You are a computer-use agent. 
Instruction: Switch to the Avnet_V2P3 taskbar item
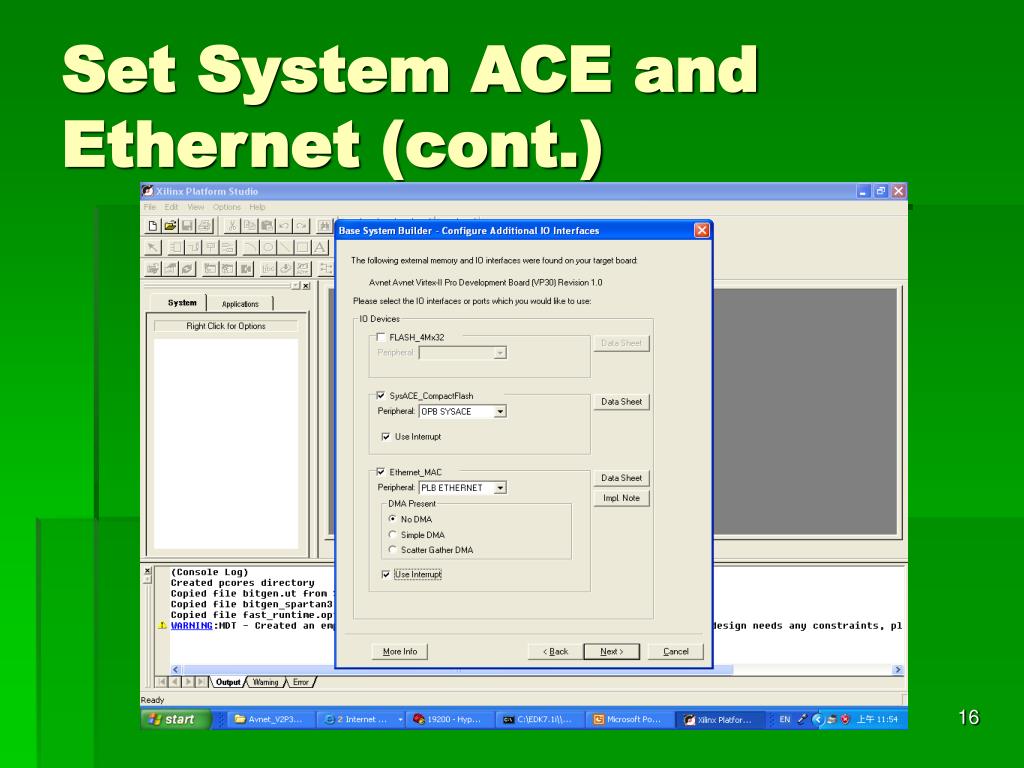point(270,720)
